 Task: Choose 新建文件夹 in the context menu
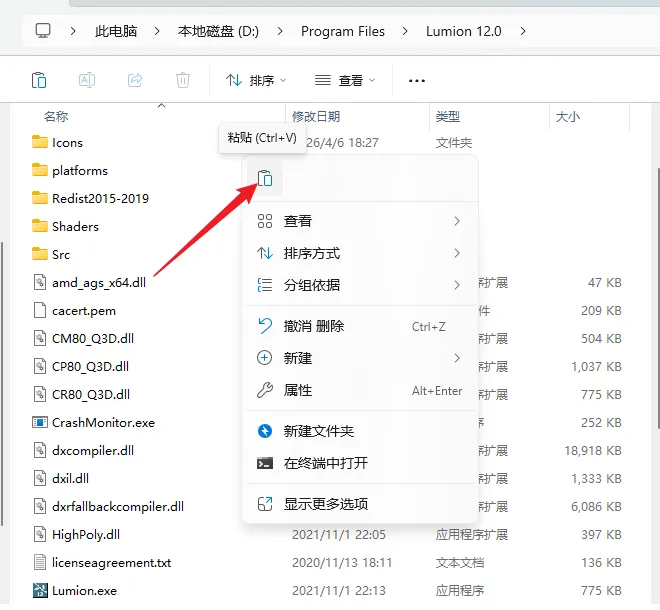[x=360, y=431]
